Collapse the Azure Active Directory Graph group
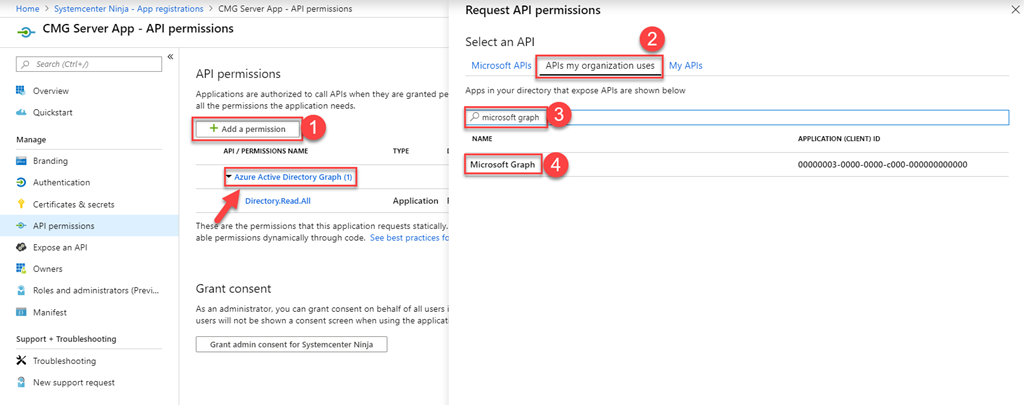Image resolution: width=1024 pixels, height=405 pixels. point(229,177)
